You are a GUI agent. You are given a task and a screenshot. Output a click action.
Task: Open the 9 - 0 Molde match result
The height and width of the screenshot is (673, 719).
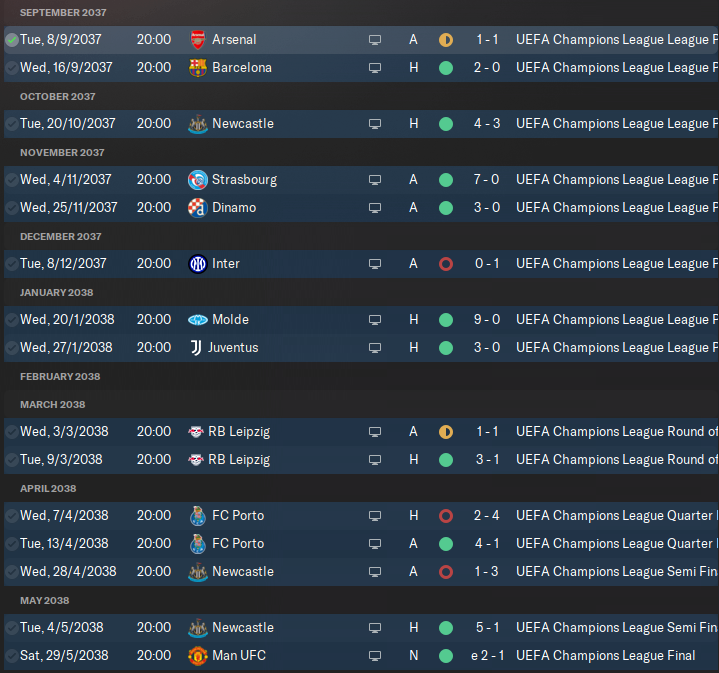coord(487,320)
